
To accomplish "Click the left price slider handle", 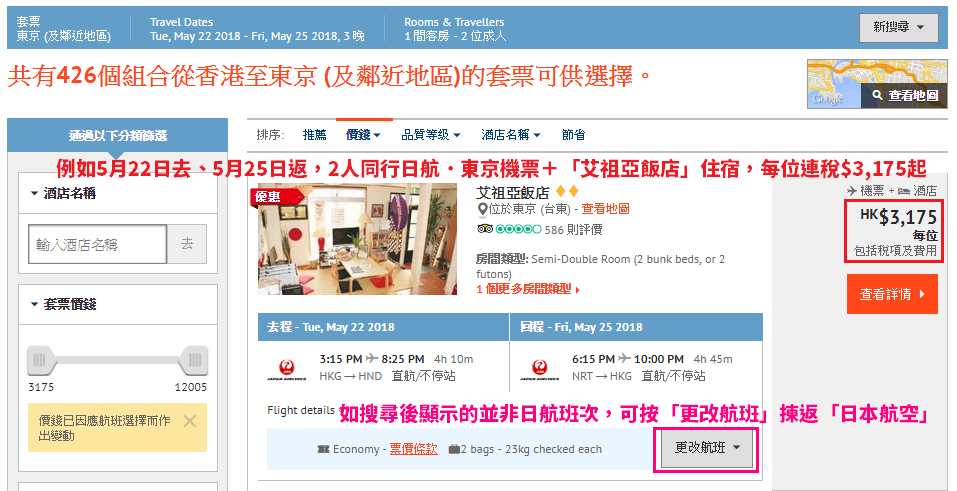I will 40,360.
